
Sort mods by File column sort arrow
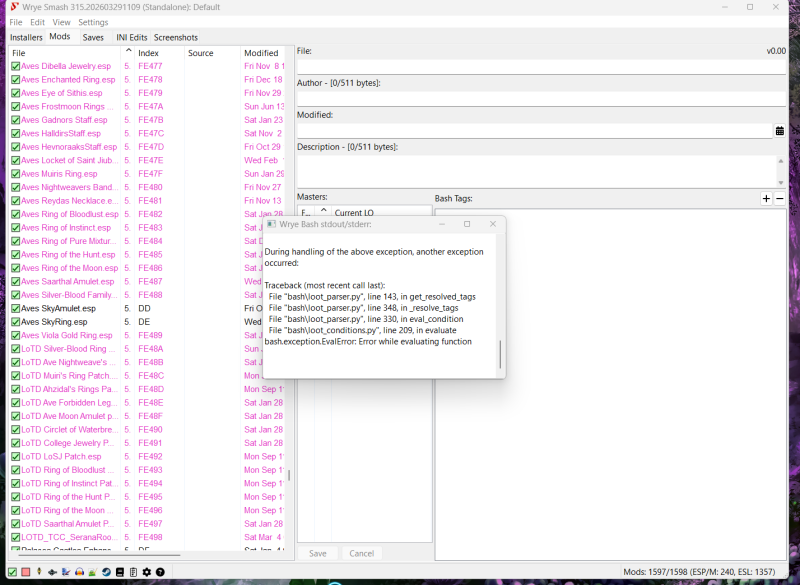[128, 51]
